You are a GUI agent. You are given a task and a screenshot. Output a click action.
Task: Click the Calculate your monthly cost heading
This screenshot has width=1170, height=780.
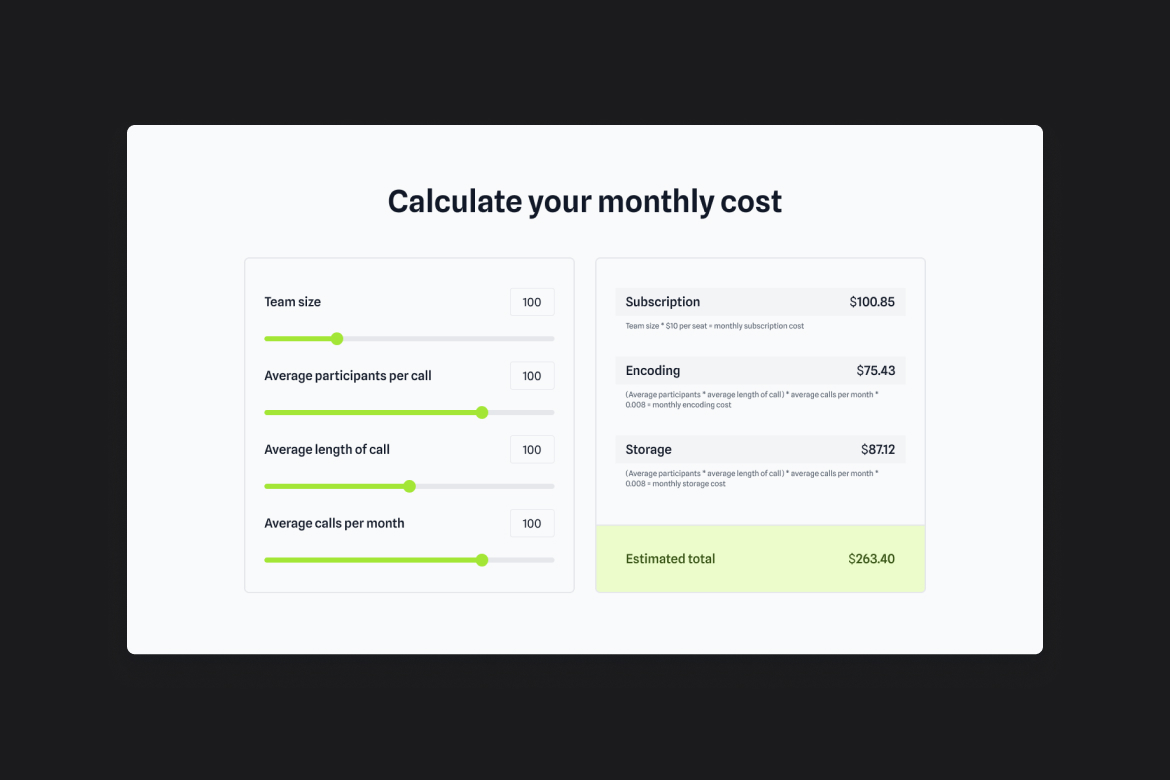click(x=584, y=201)
